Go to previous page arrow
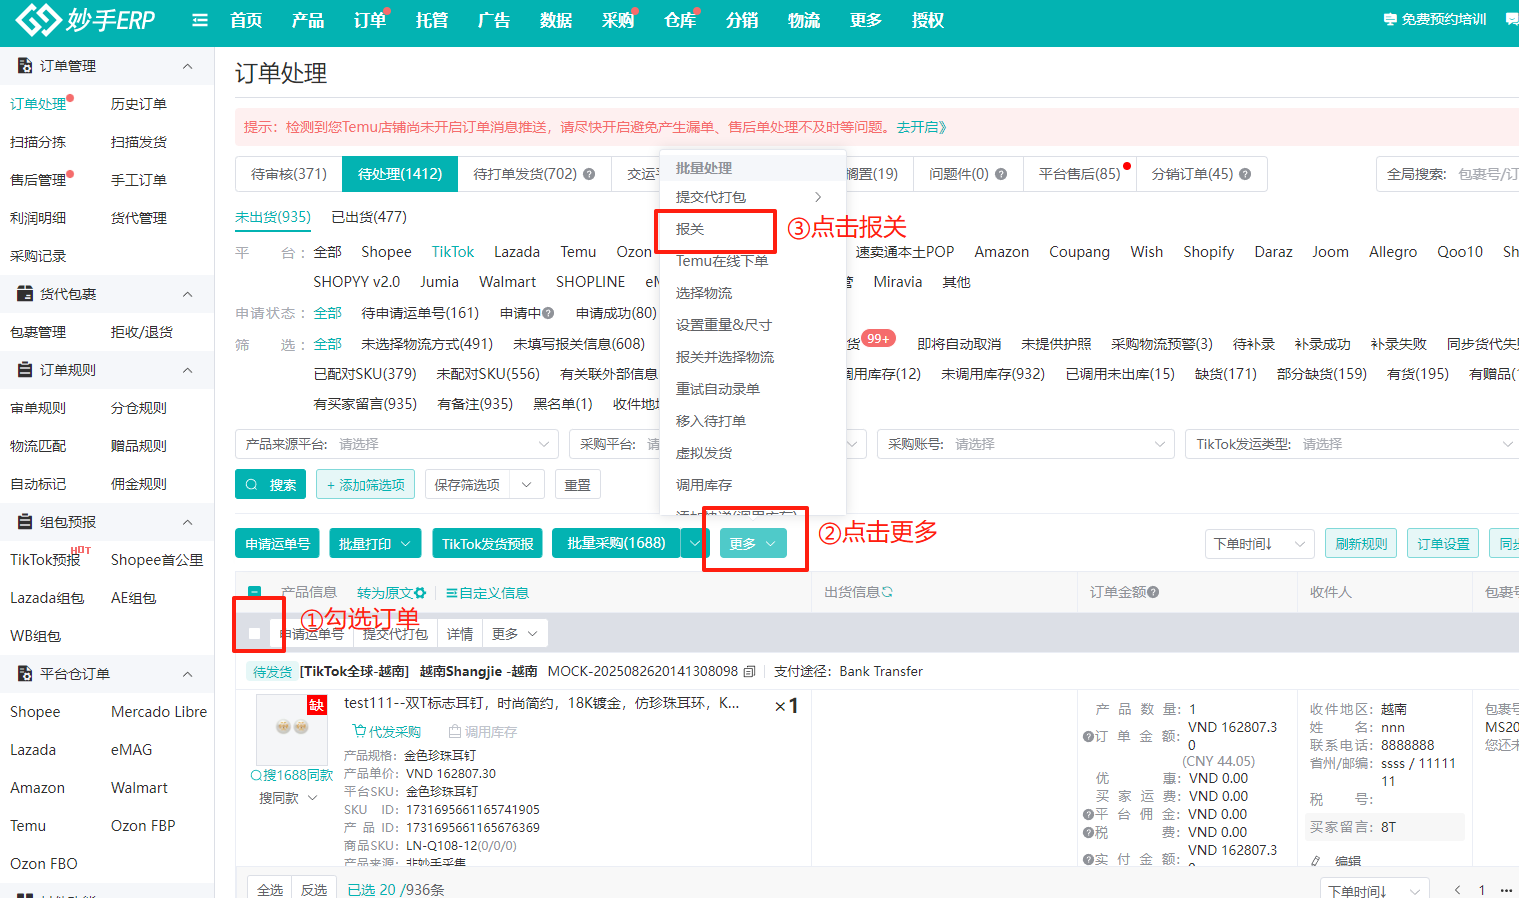1519x898 pixels. (1458, 890)
